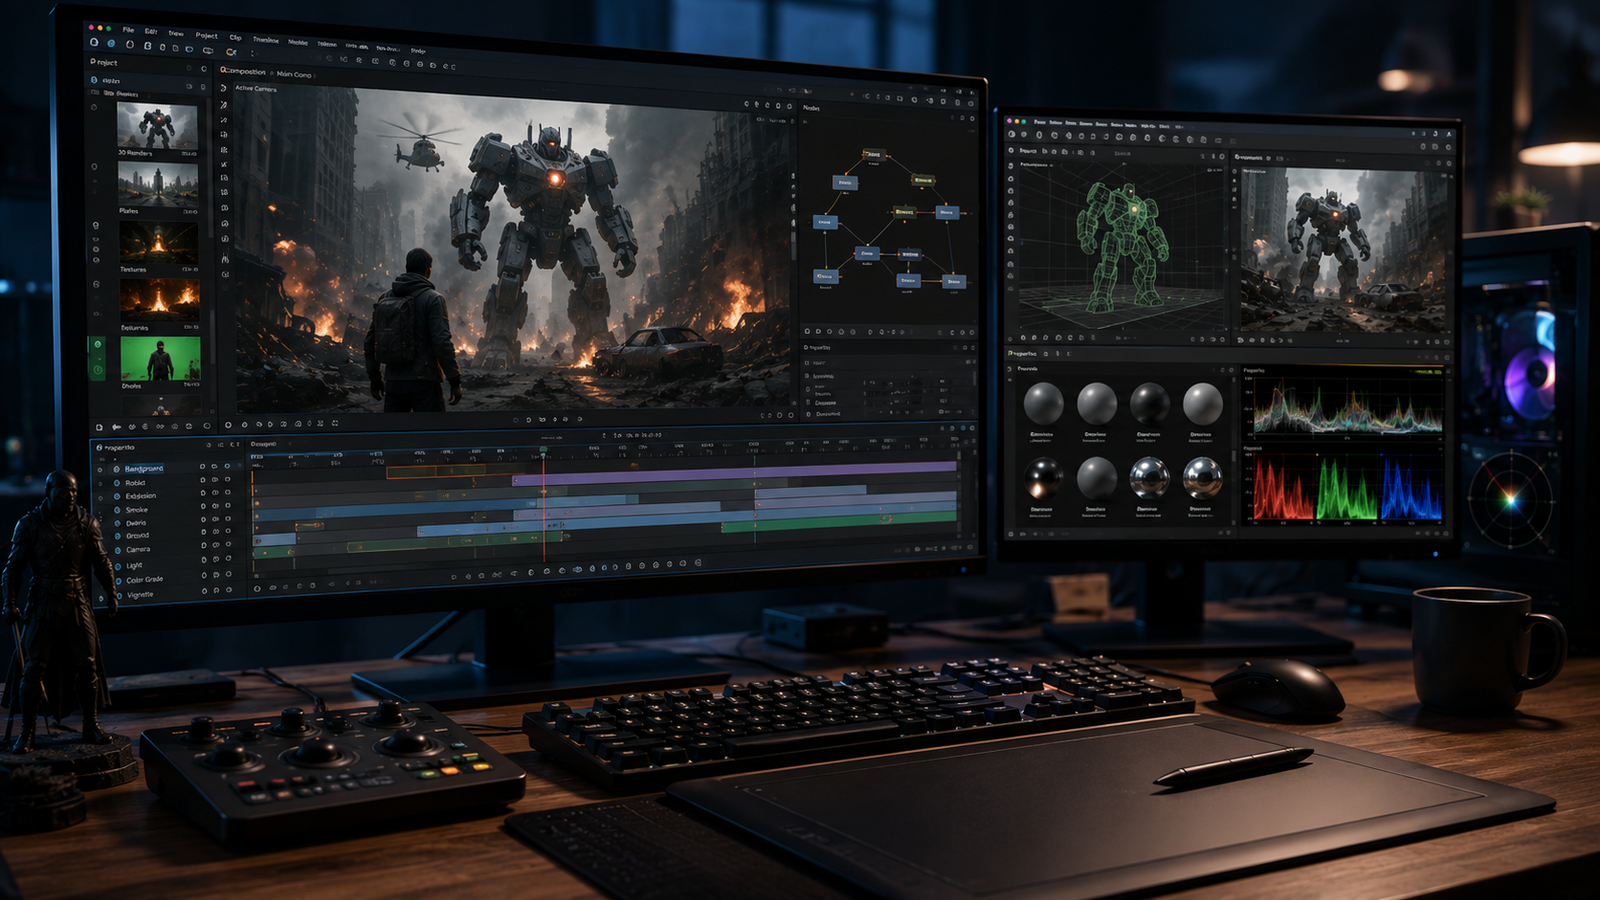Select the Smoke layer name

pyautogui.click(x=137, y=510)
